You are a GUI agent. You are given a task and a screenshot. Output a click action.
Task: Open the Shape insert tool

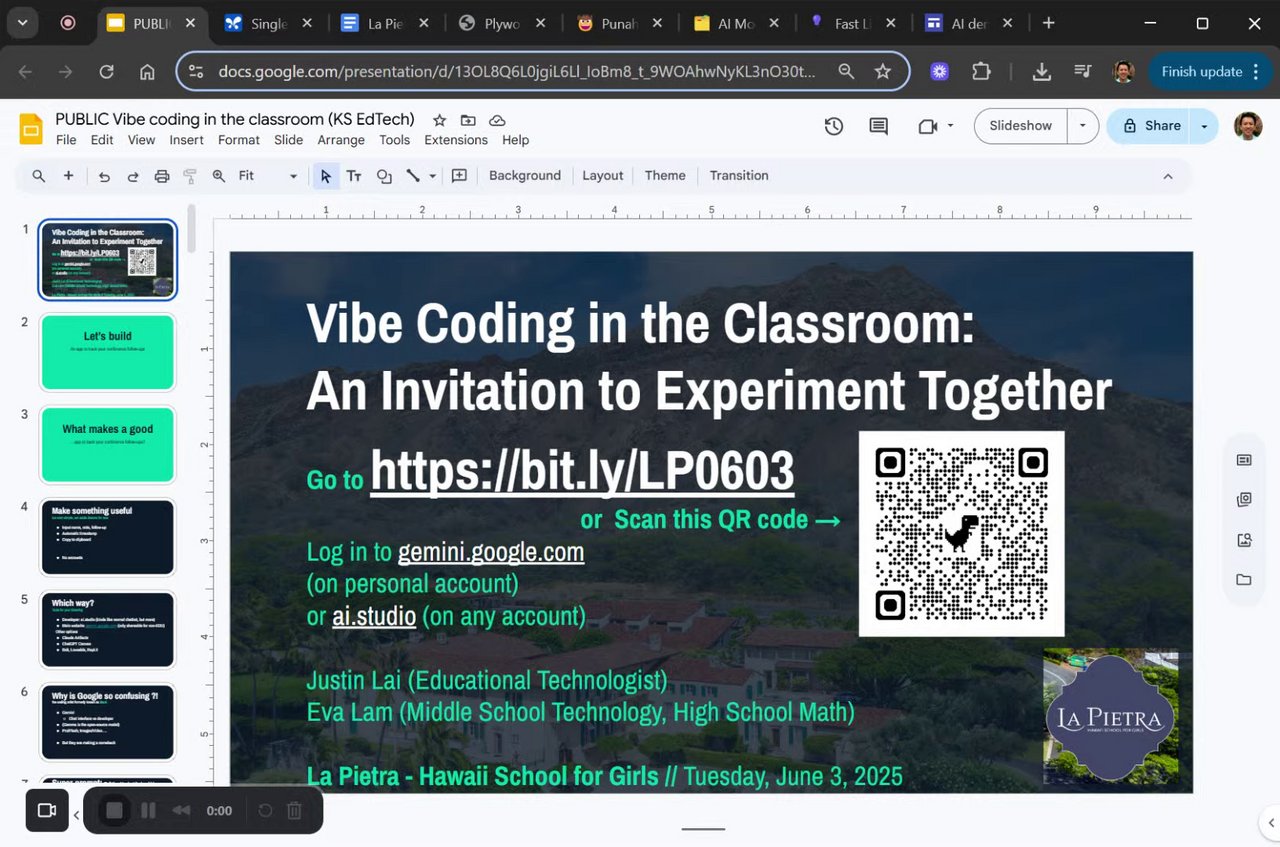tap(384, 176)
